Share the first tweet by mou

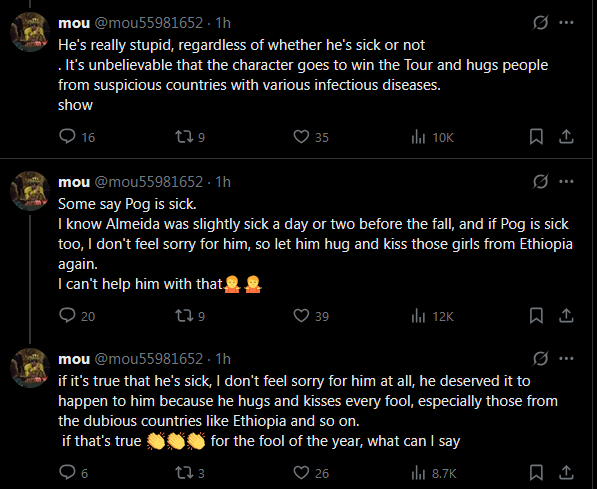point(565,137)
